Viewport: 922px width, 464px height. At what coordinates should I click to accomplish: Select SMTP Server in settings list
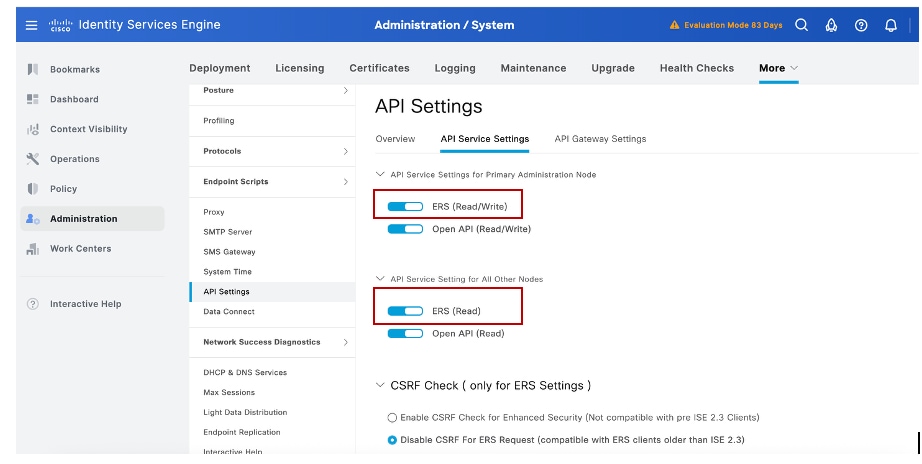pyautogui.click(x=228, y=232)
